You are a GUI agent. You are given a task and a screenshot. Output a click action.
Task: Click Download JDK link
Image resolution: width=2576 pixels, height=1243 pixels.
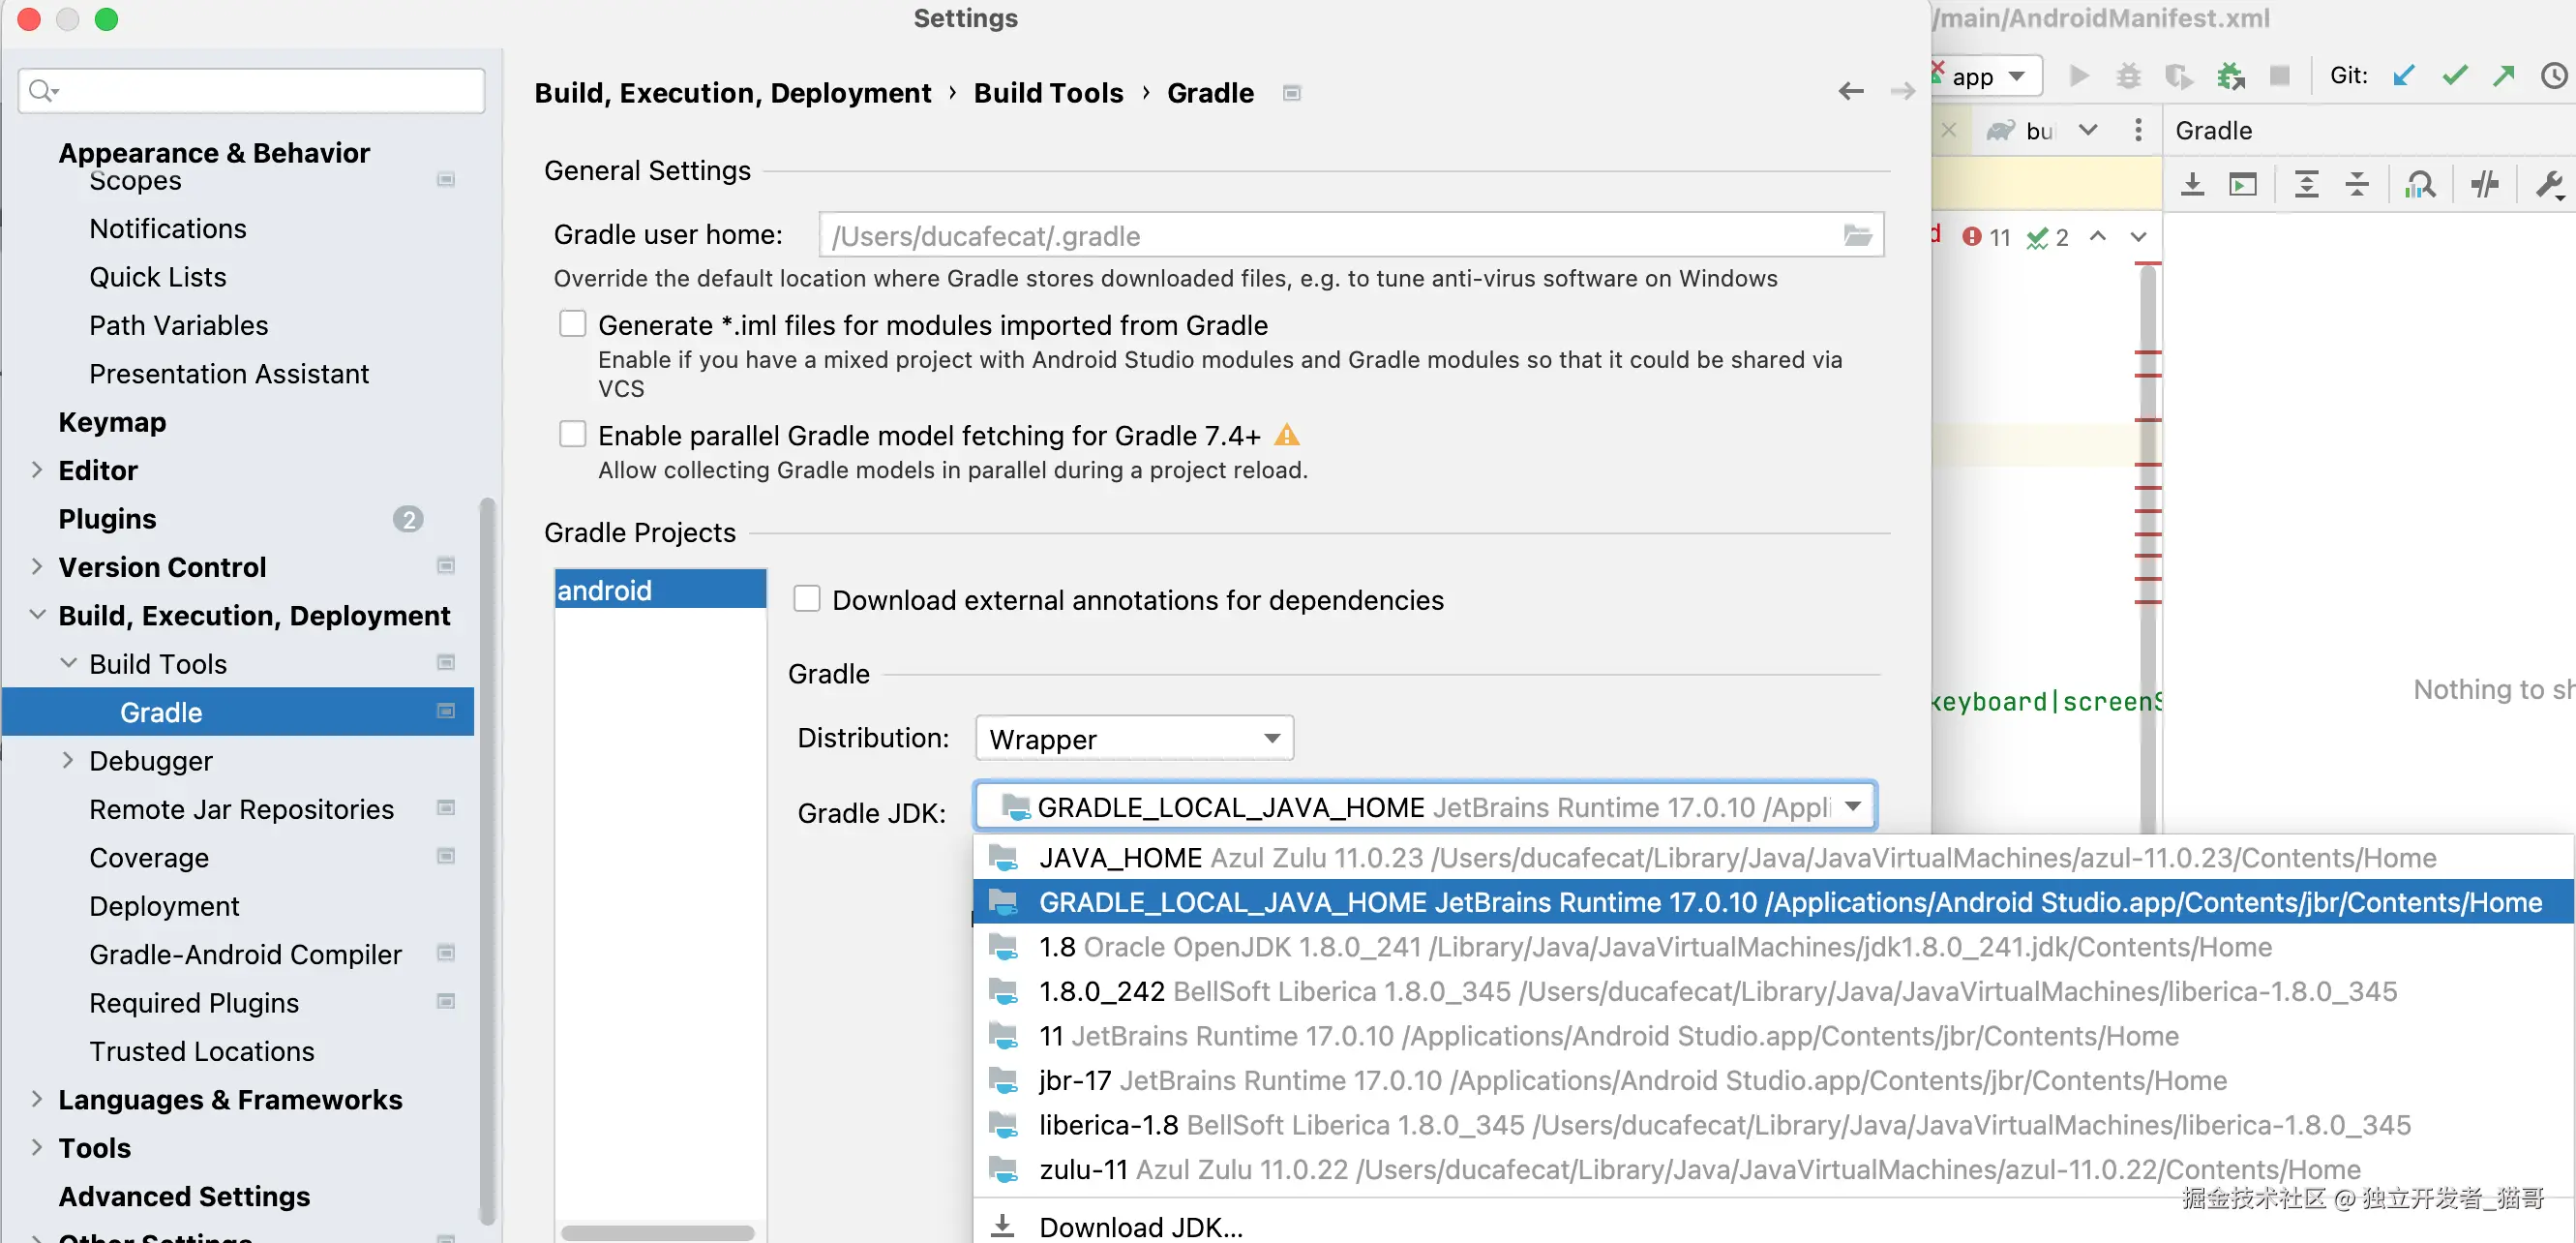1140,1226
